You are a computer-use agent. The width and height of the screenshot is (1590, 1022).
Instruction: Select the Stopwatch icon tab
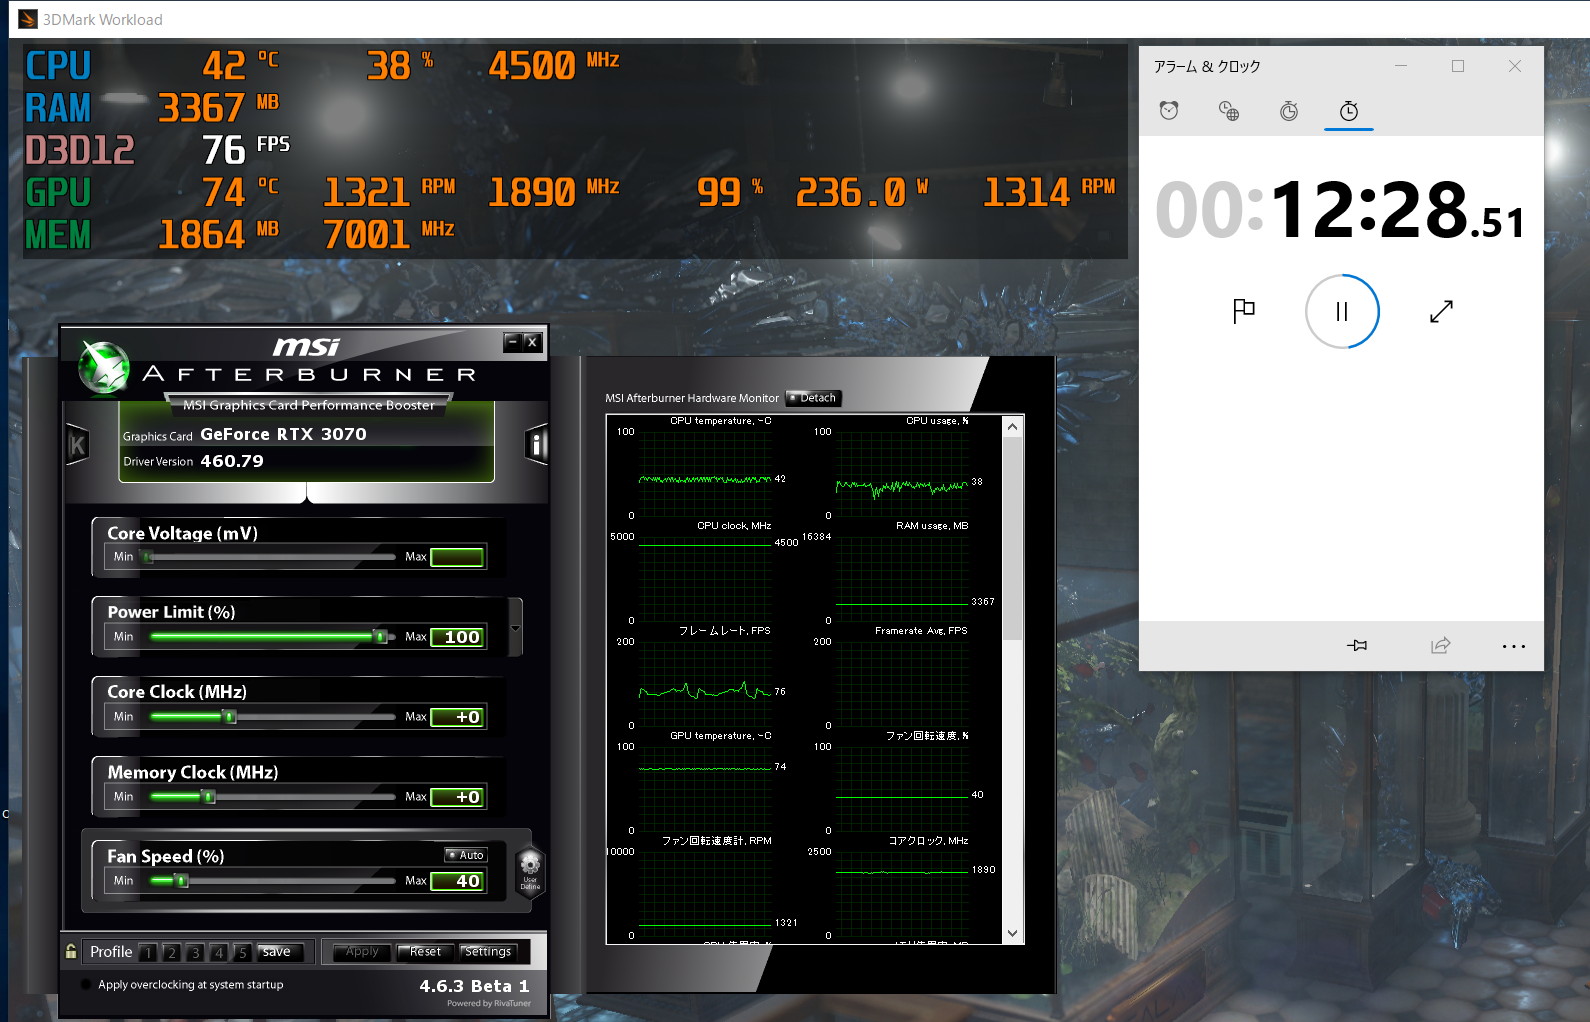coord(1349,111)
